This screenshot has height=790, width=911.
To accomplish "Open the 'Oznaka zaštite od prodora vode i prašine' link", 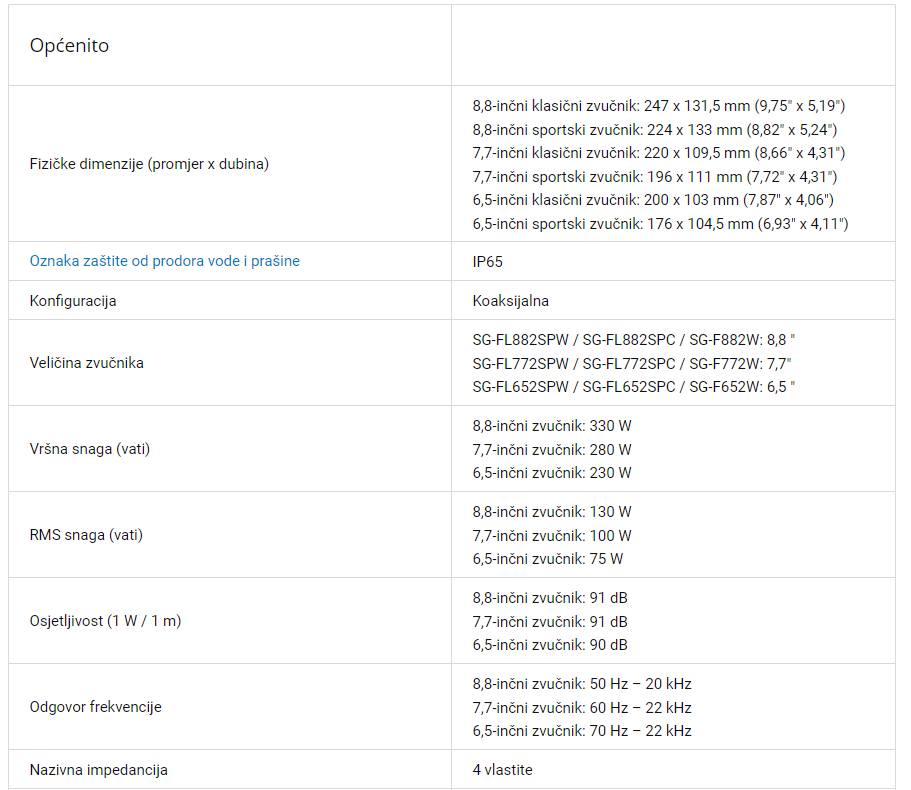I will [164, 261].
